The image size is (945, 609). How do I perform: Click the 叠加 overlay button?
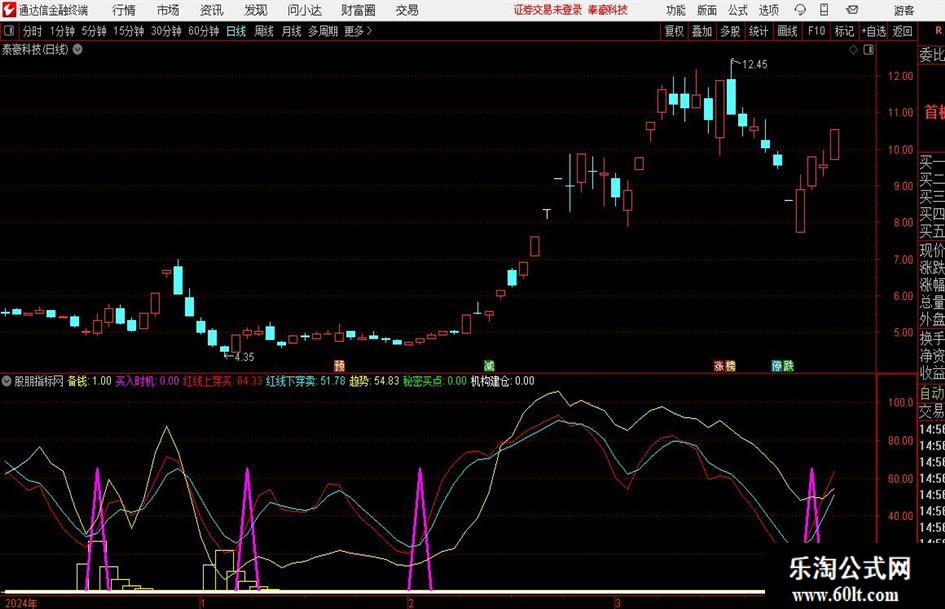coord(702,31)
